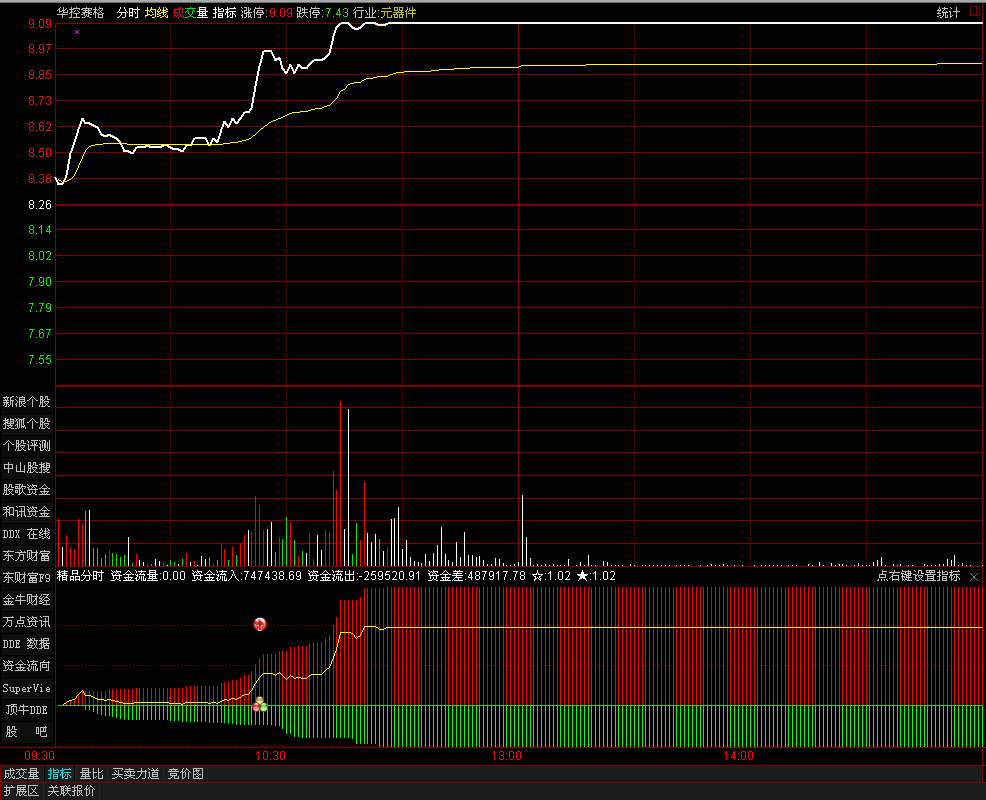Viewport: 986px width, 800px height.
Task: Switch to the 成交量 bottom tab
Action: 21,774
